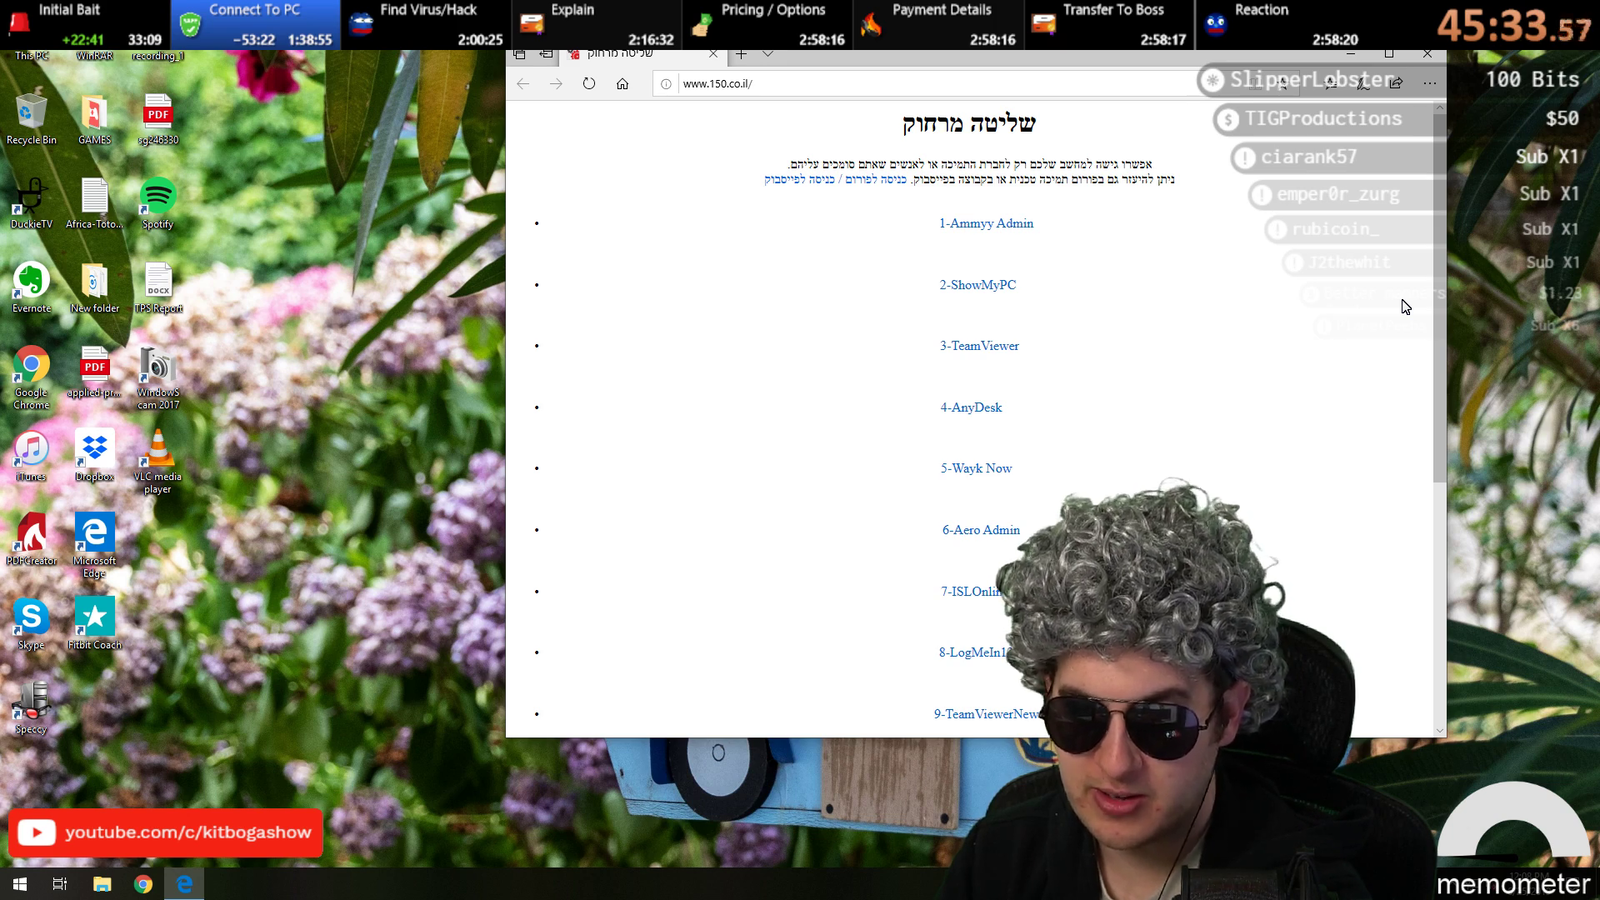Launch iTunes from the desktop
Image resolution: width=1600 pixels, height=900 pixels.
[31, 455]
